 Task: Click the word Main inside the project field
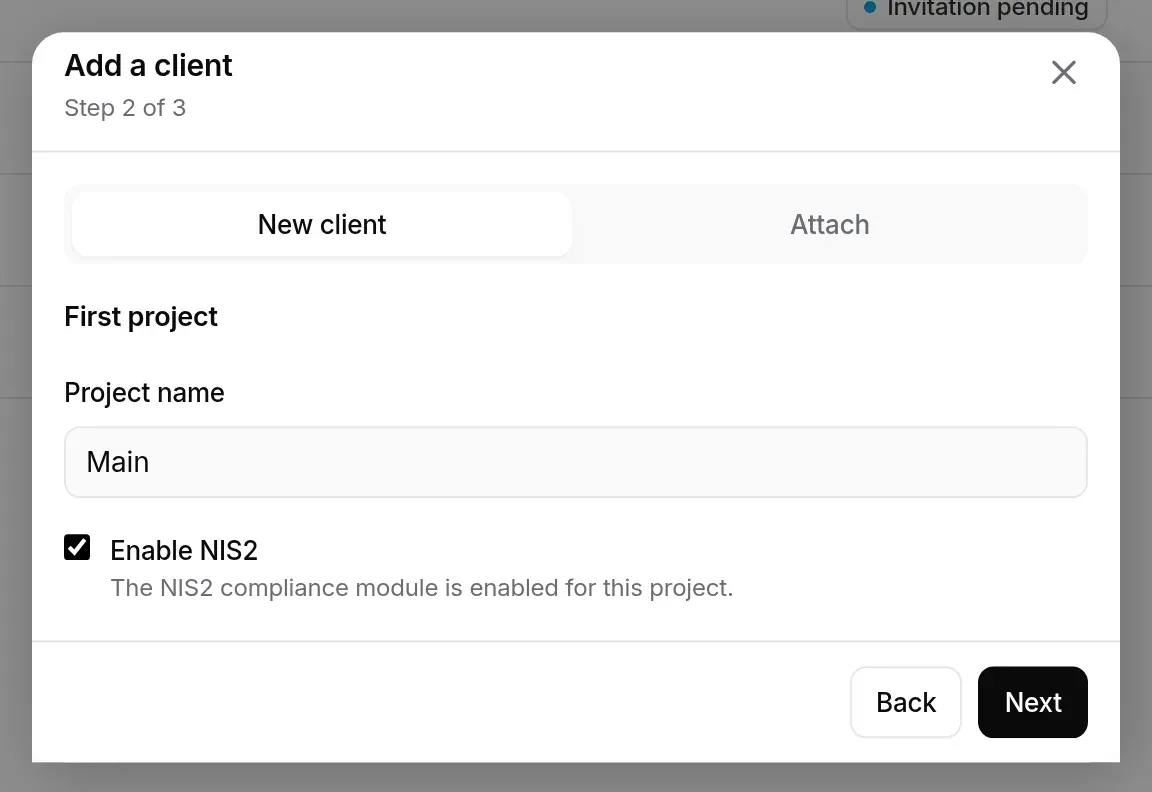pyautogui.click(x=118, y=462)
